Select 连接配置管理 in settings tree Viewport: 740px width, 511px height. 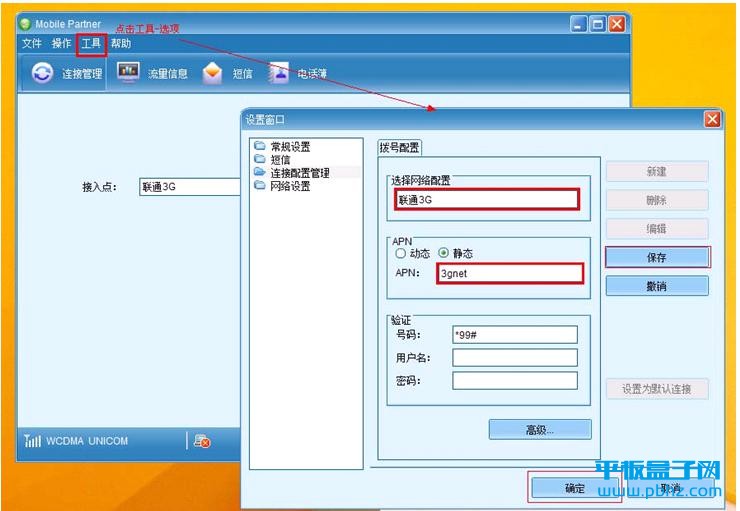(300, 173)
